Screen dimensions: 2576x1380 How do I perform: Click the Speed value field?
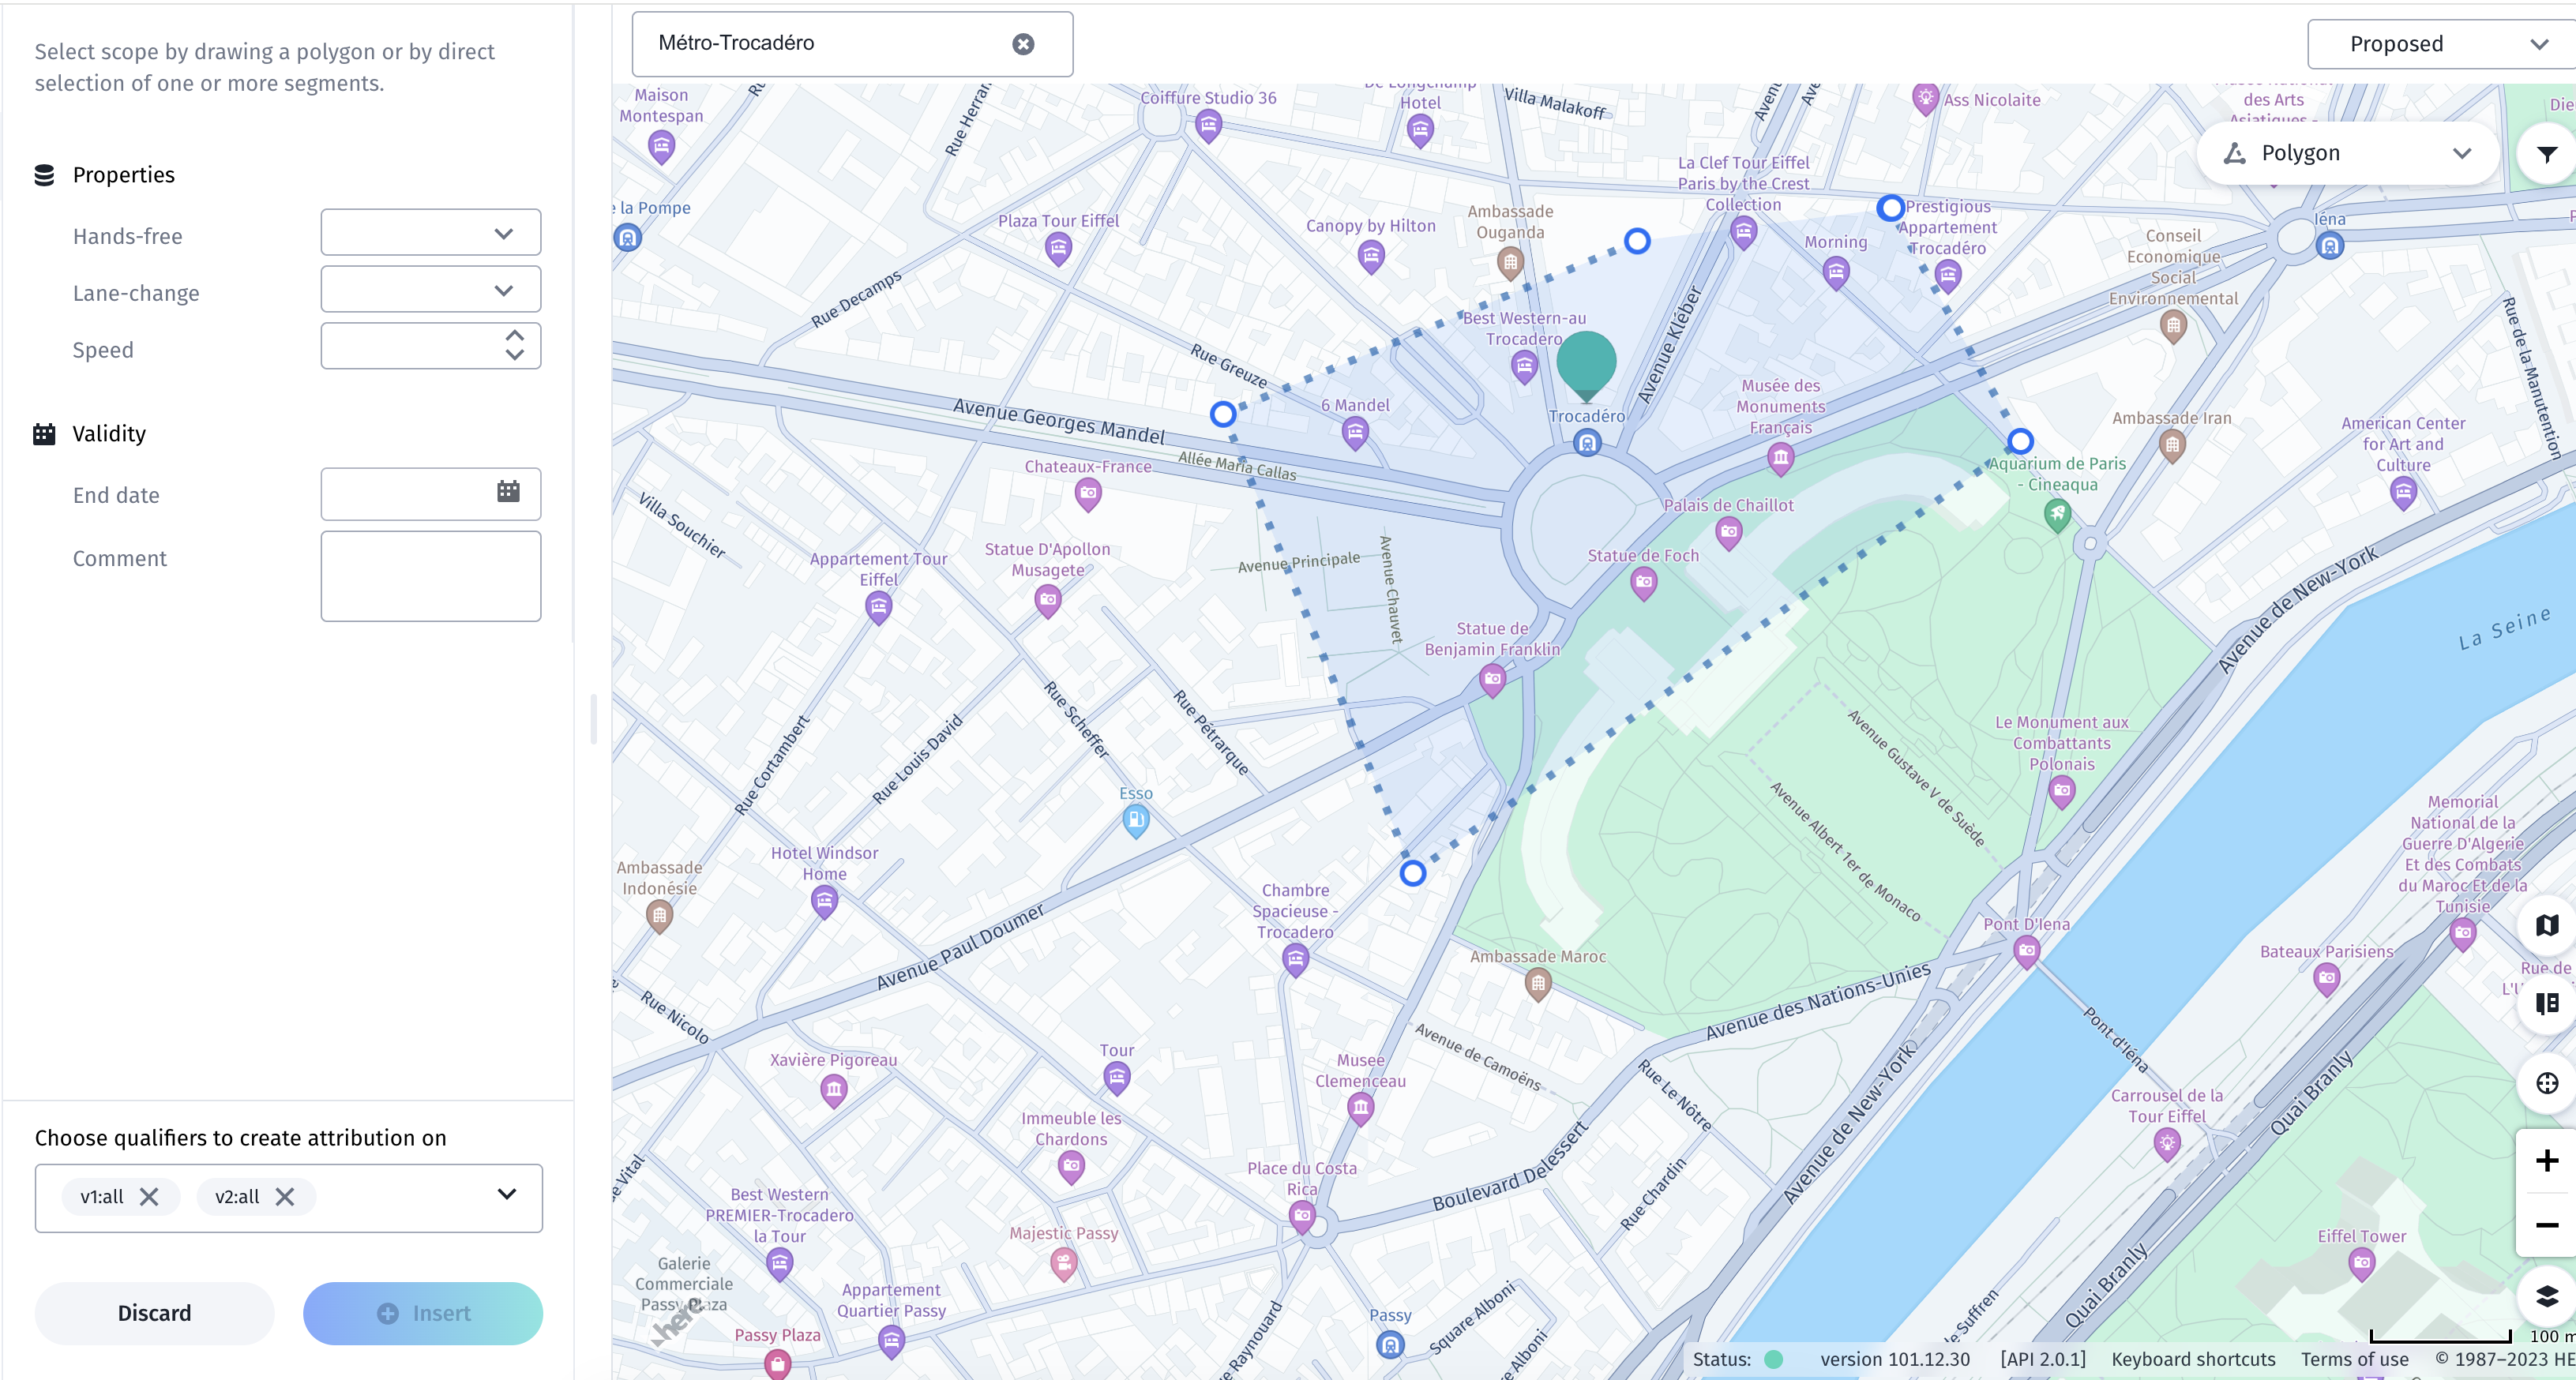click(x=431, y=346)
